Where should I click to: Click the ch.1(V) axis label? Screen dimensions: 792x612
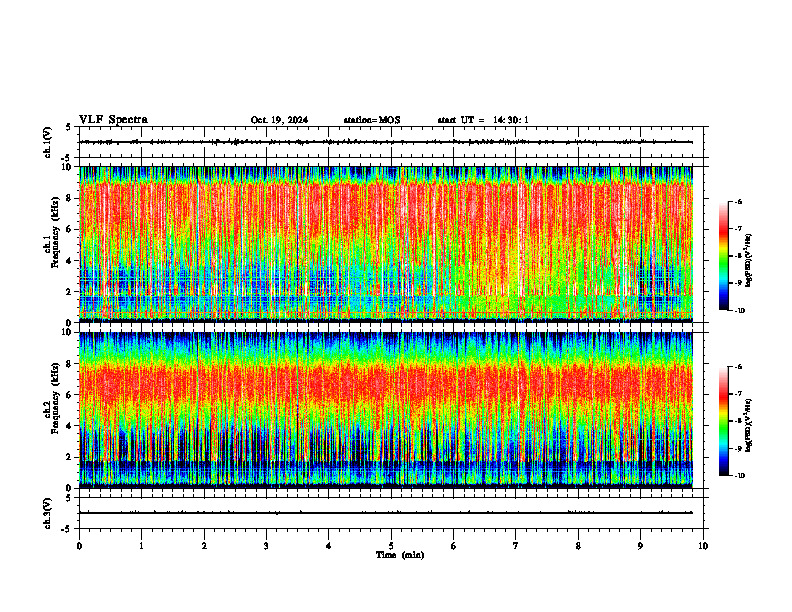point(48,142)
